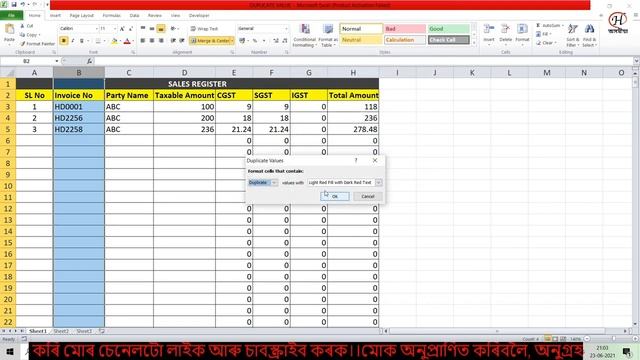Select column header D
Viewport: 640px width, 360px height.
184,73
